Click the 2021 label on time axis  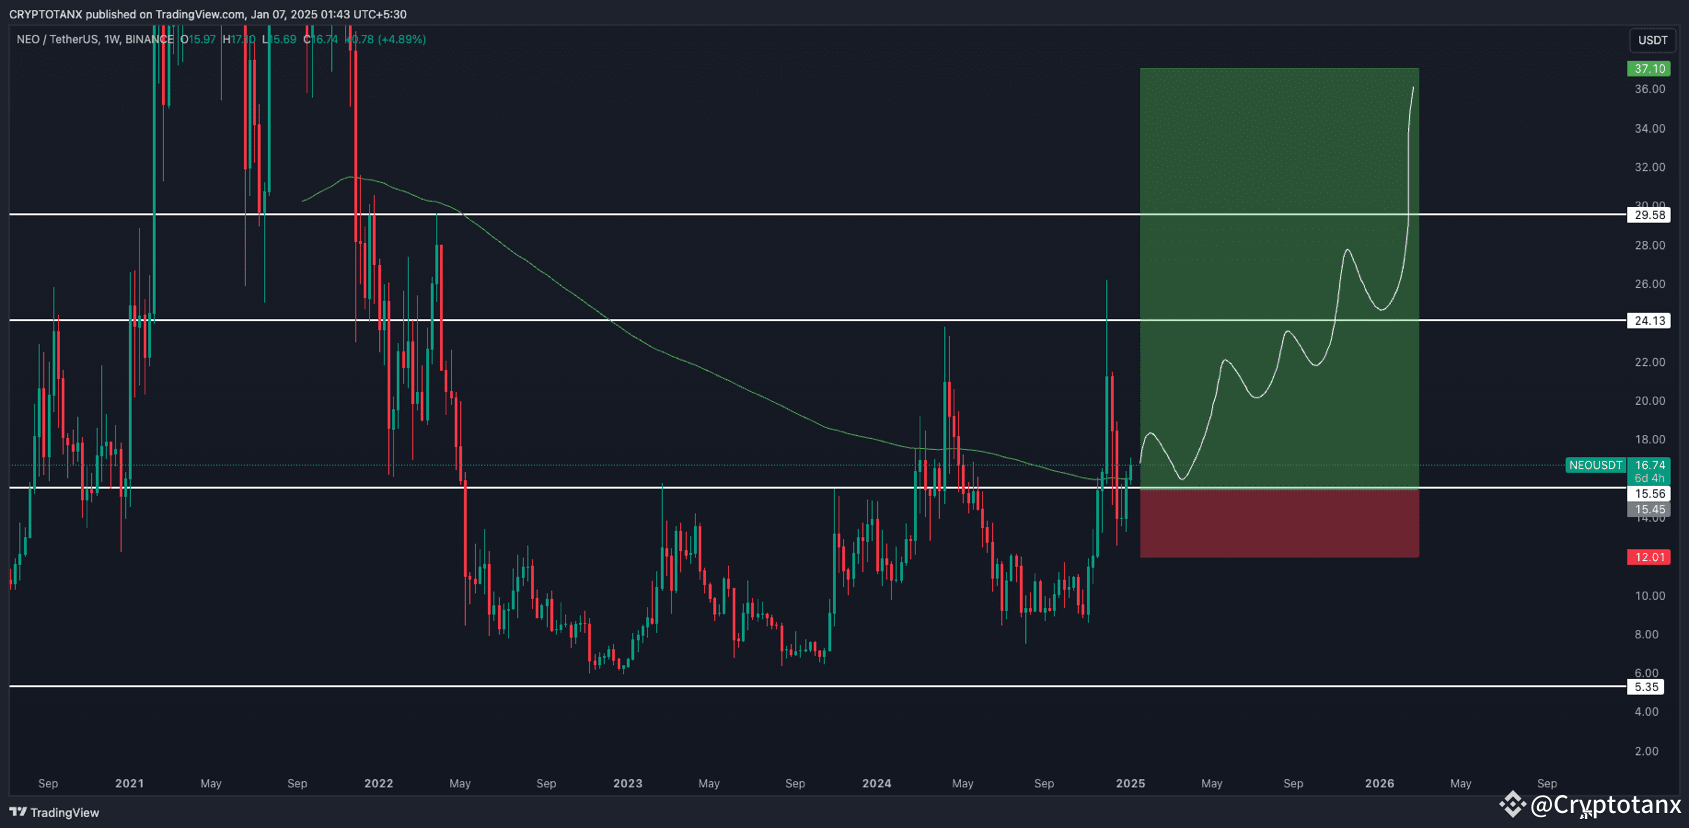(x=129, y=783)
